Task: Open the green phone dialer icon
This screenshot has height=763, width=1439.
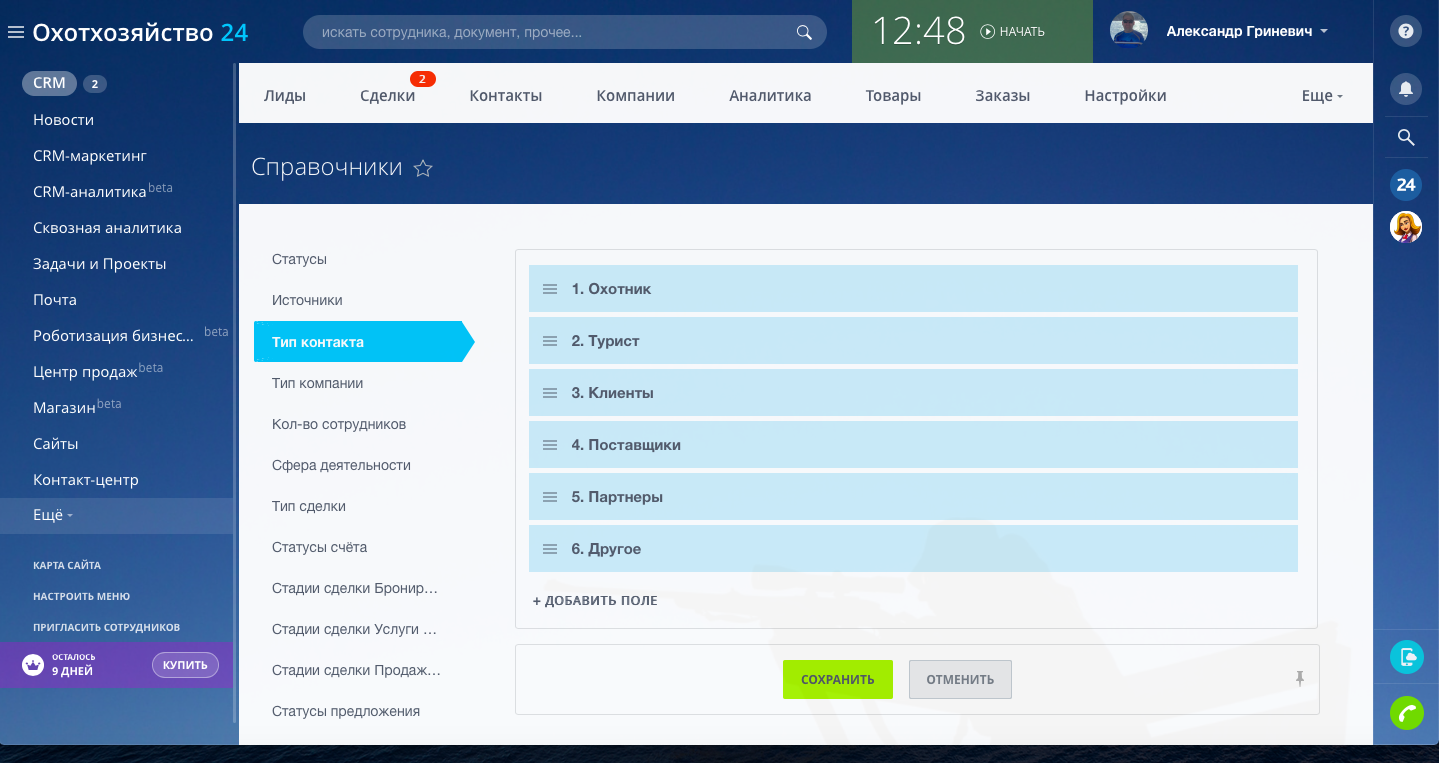Action: point(1406,713)
